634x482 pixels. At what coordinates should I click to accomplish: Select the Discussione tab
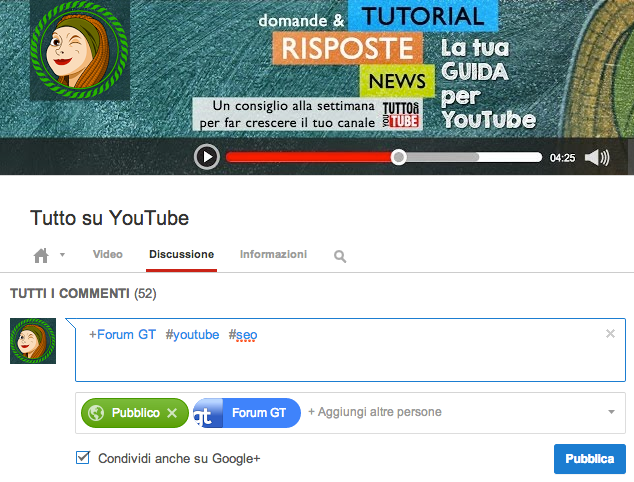point(182,254)
